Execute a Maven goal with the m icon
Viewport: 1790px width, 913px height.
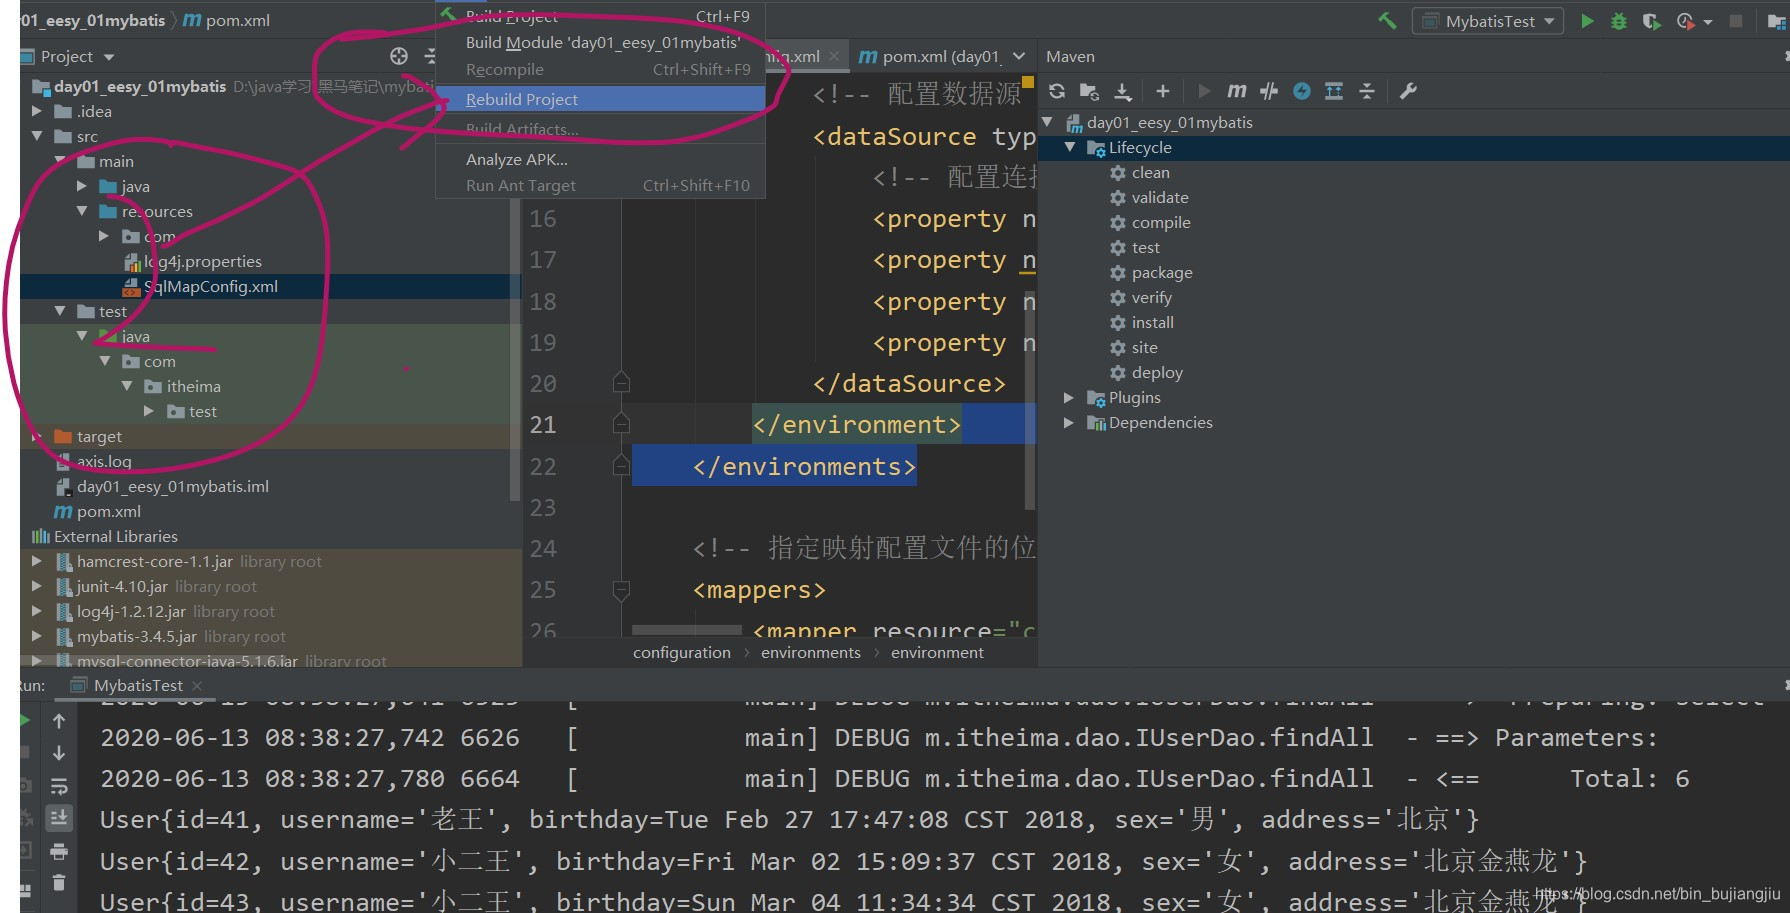pos(1237,91)
